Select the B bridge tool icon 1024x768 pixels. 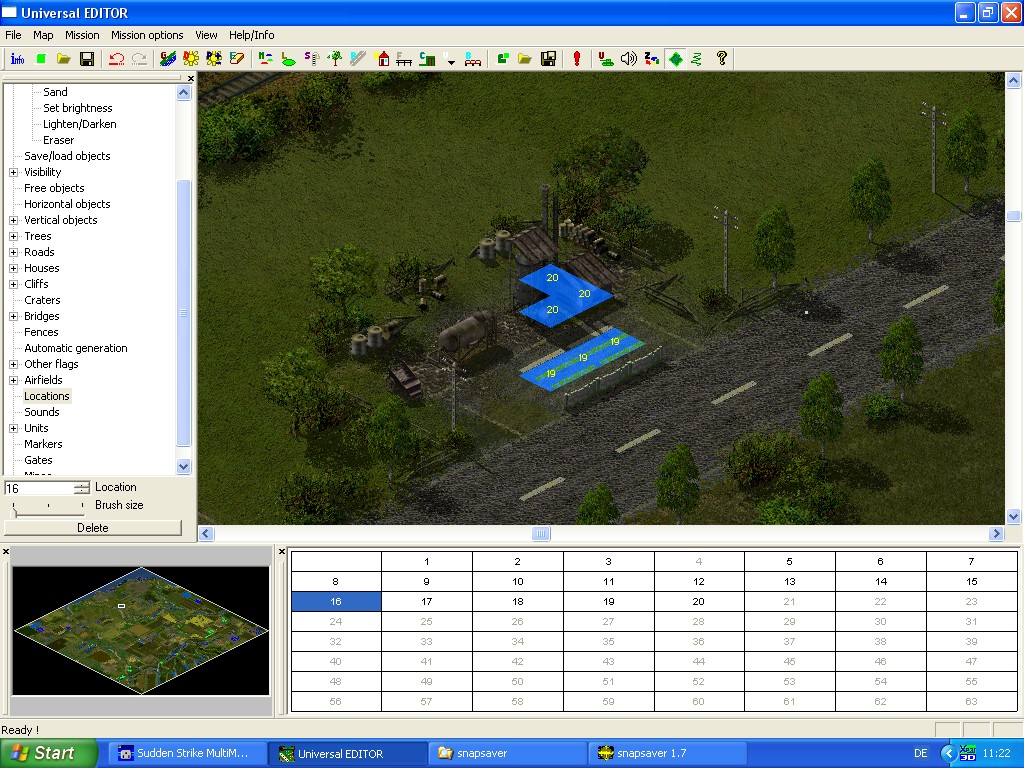[x=472, y=59]
